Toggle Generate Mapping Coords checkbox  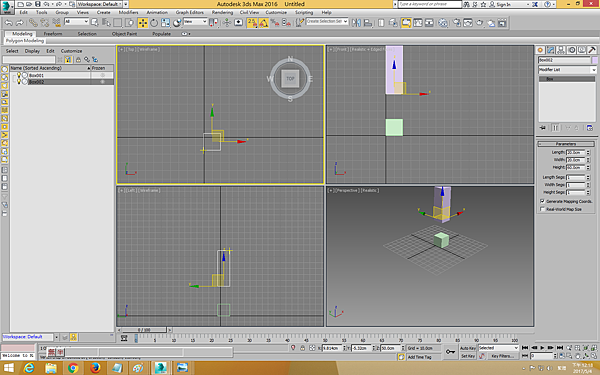point(542,201)
